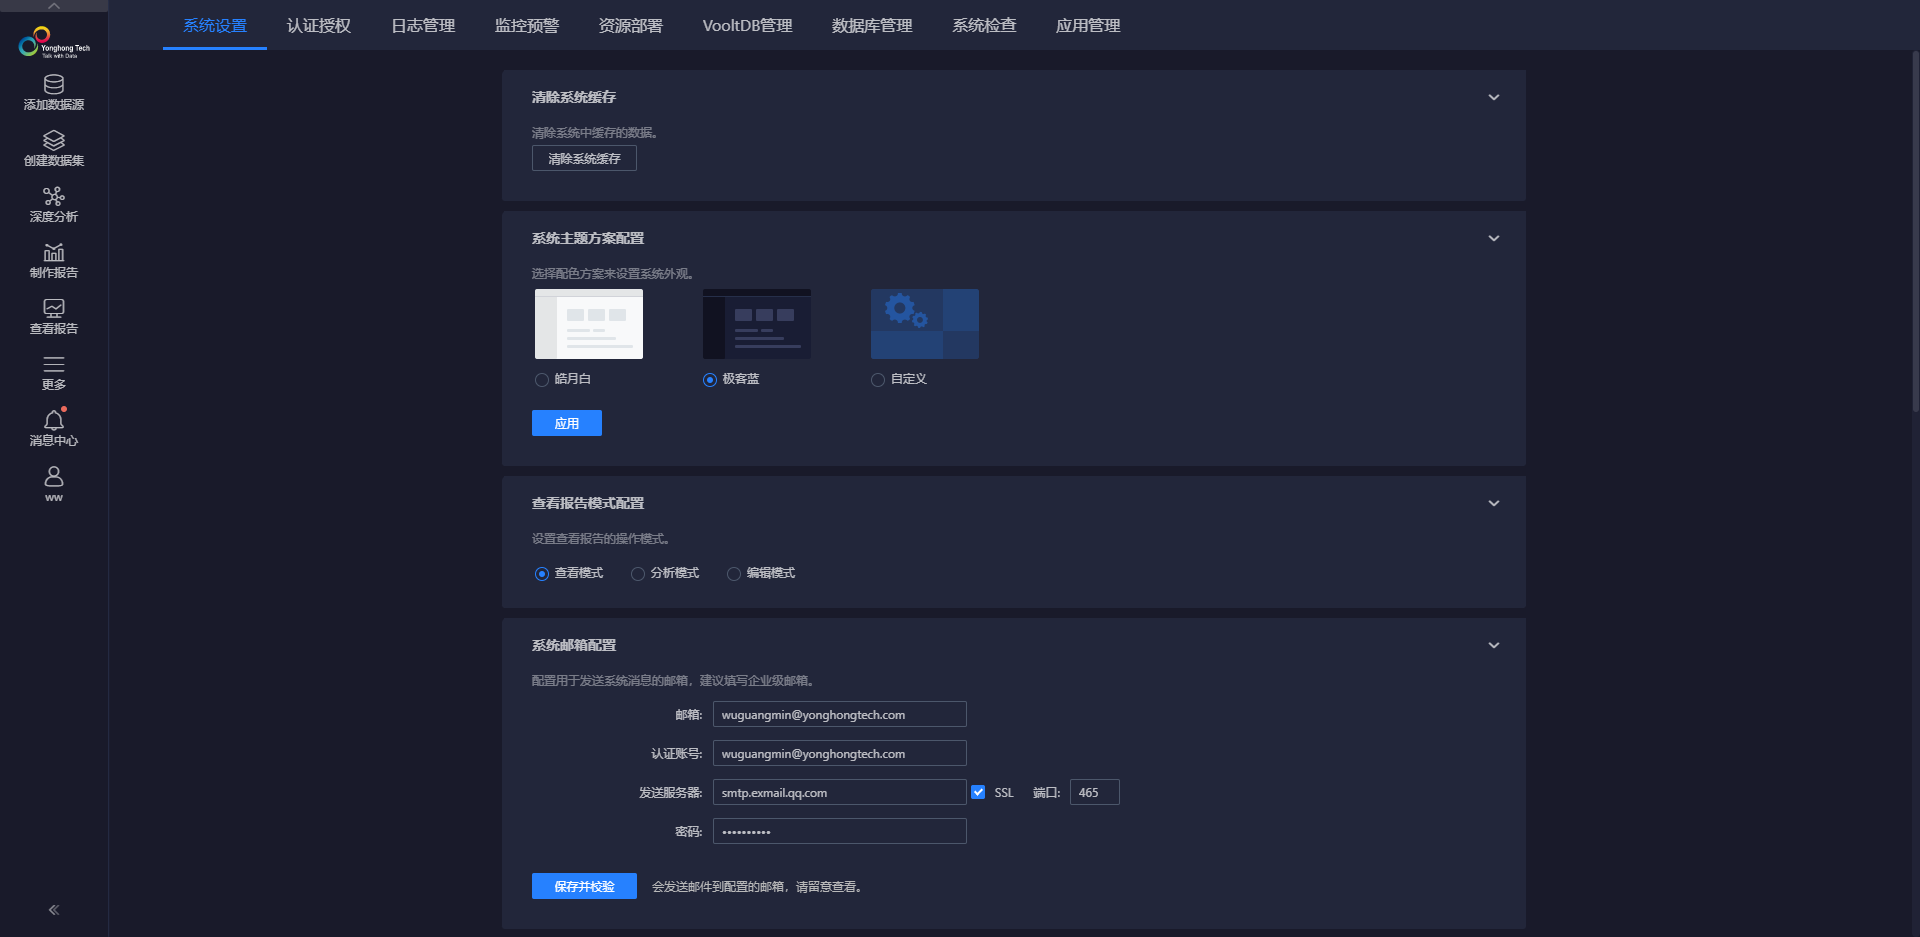The width and height of the screenshot is (1920, 937).
Task: Select the 创建数据集 icon in sidebar
Action: tap(53, 150)
